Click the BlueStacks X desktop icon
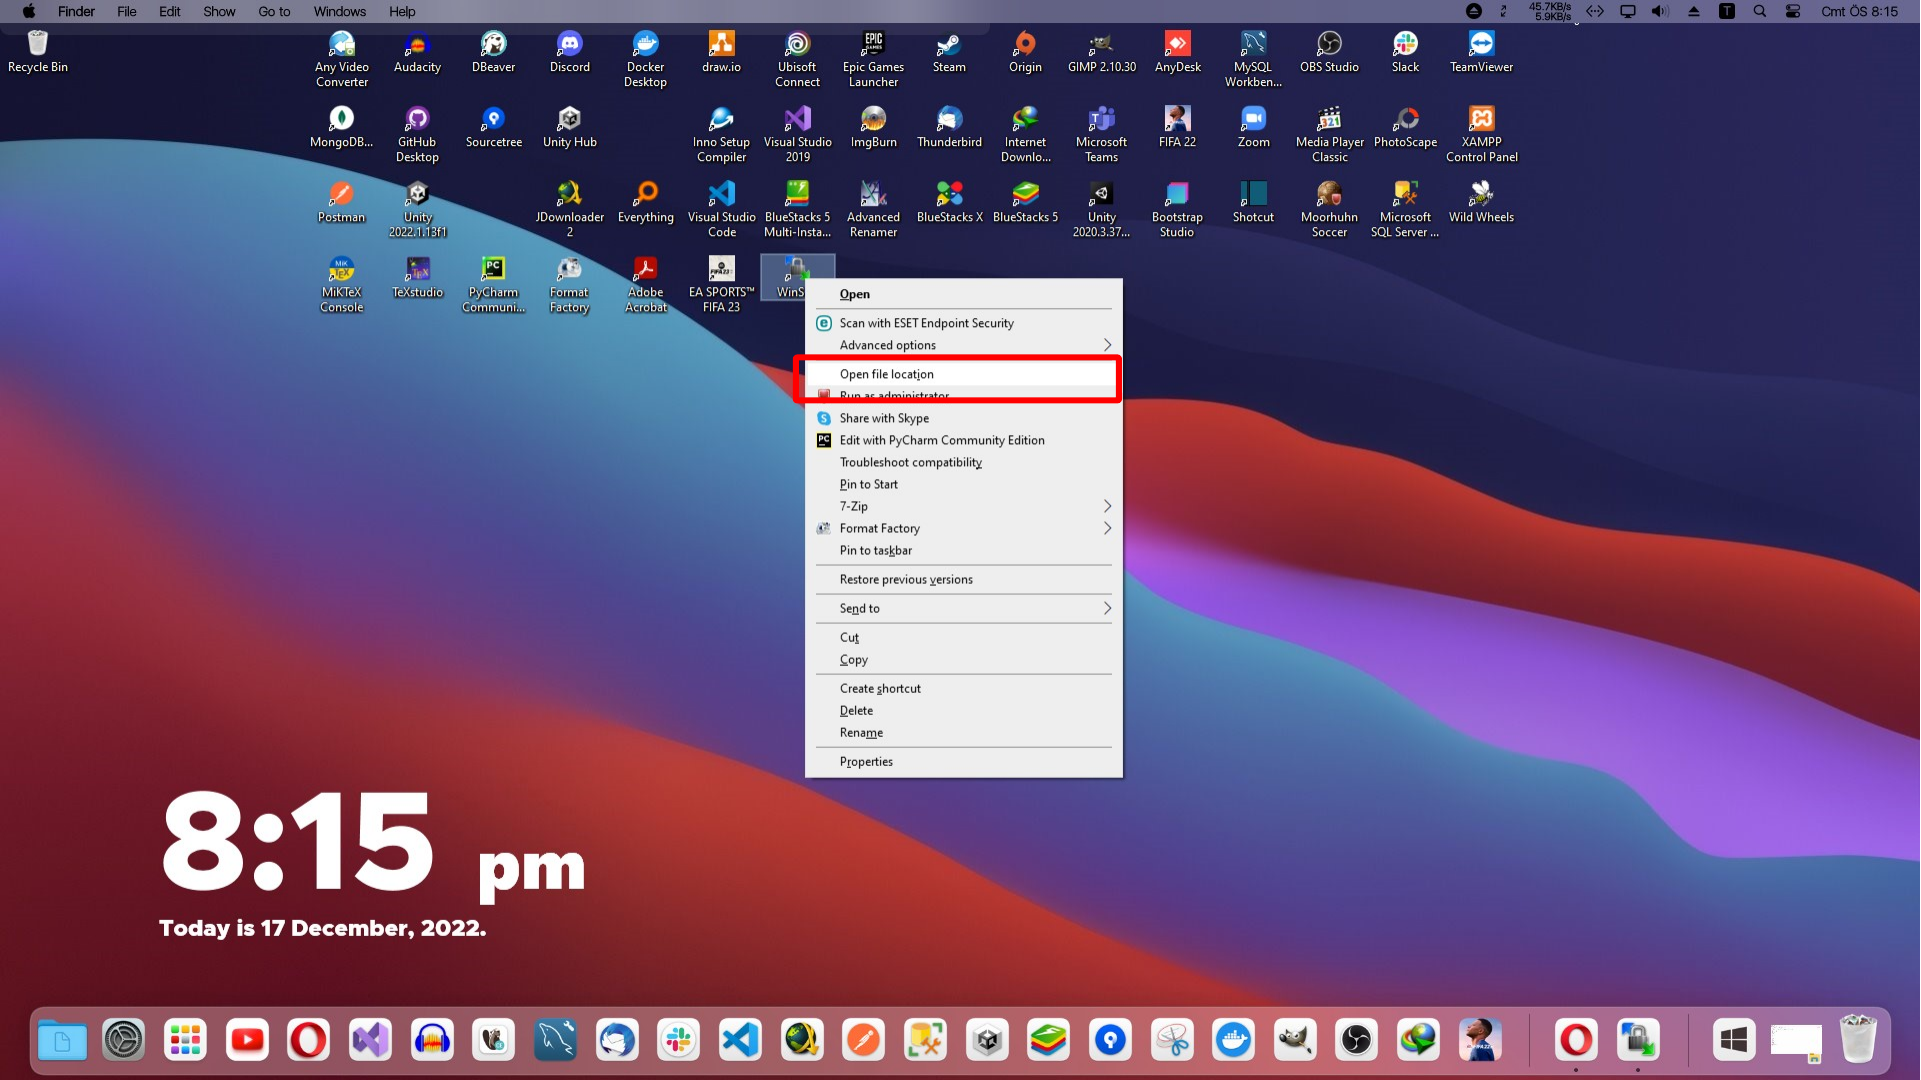 pyautogui.click(x=949, y=202)
